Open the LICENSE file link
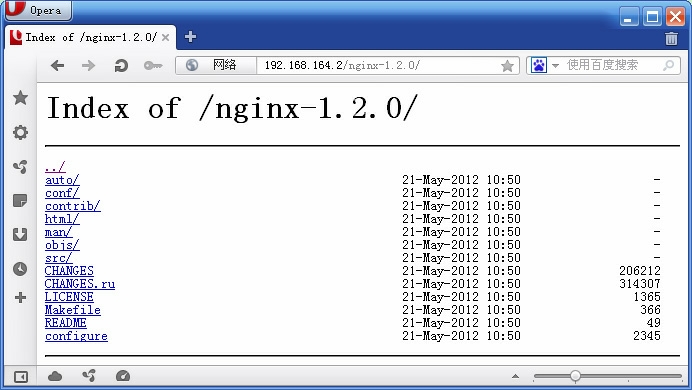This screenshot has height=390, width=692. tap(69, 297)
